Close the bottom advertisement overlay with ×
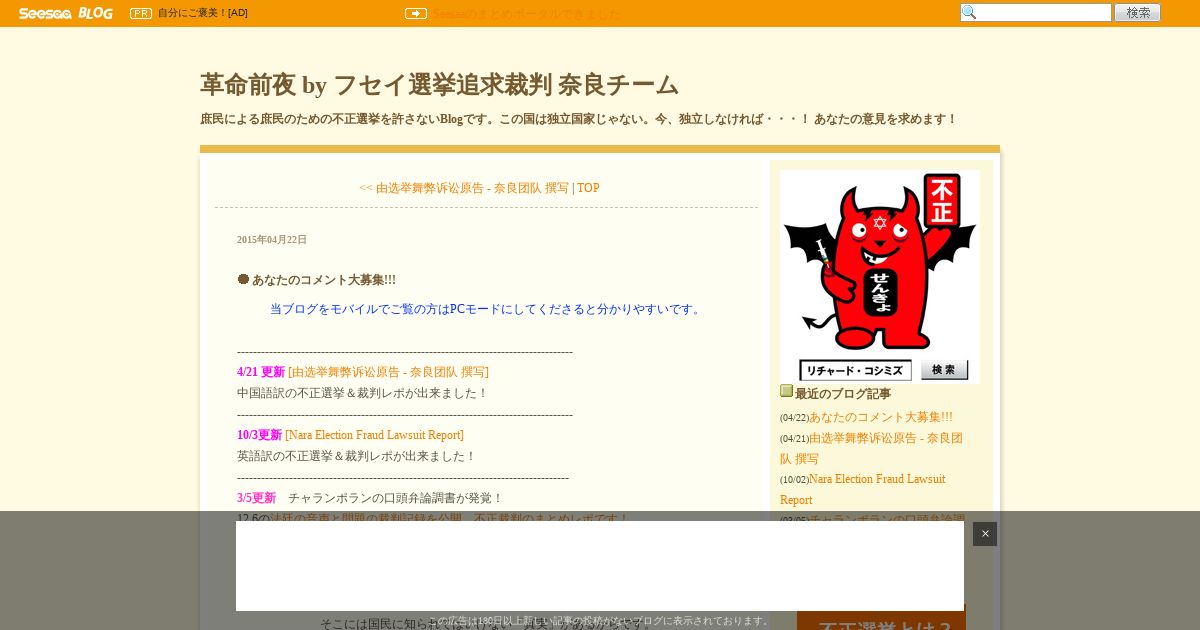Image resolution: width=1200 pixels, height=630 pixels. pos(985,534)
